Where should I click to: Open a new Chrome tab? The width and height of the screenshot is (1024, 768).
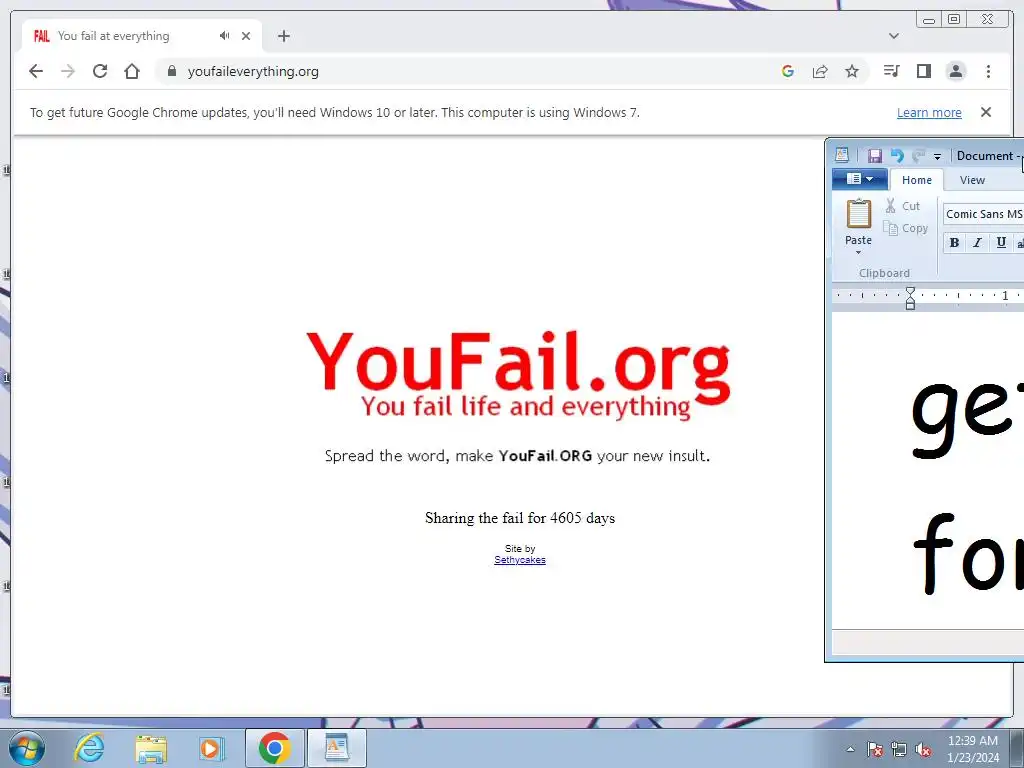283,36
